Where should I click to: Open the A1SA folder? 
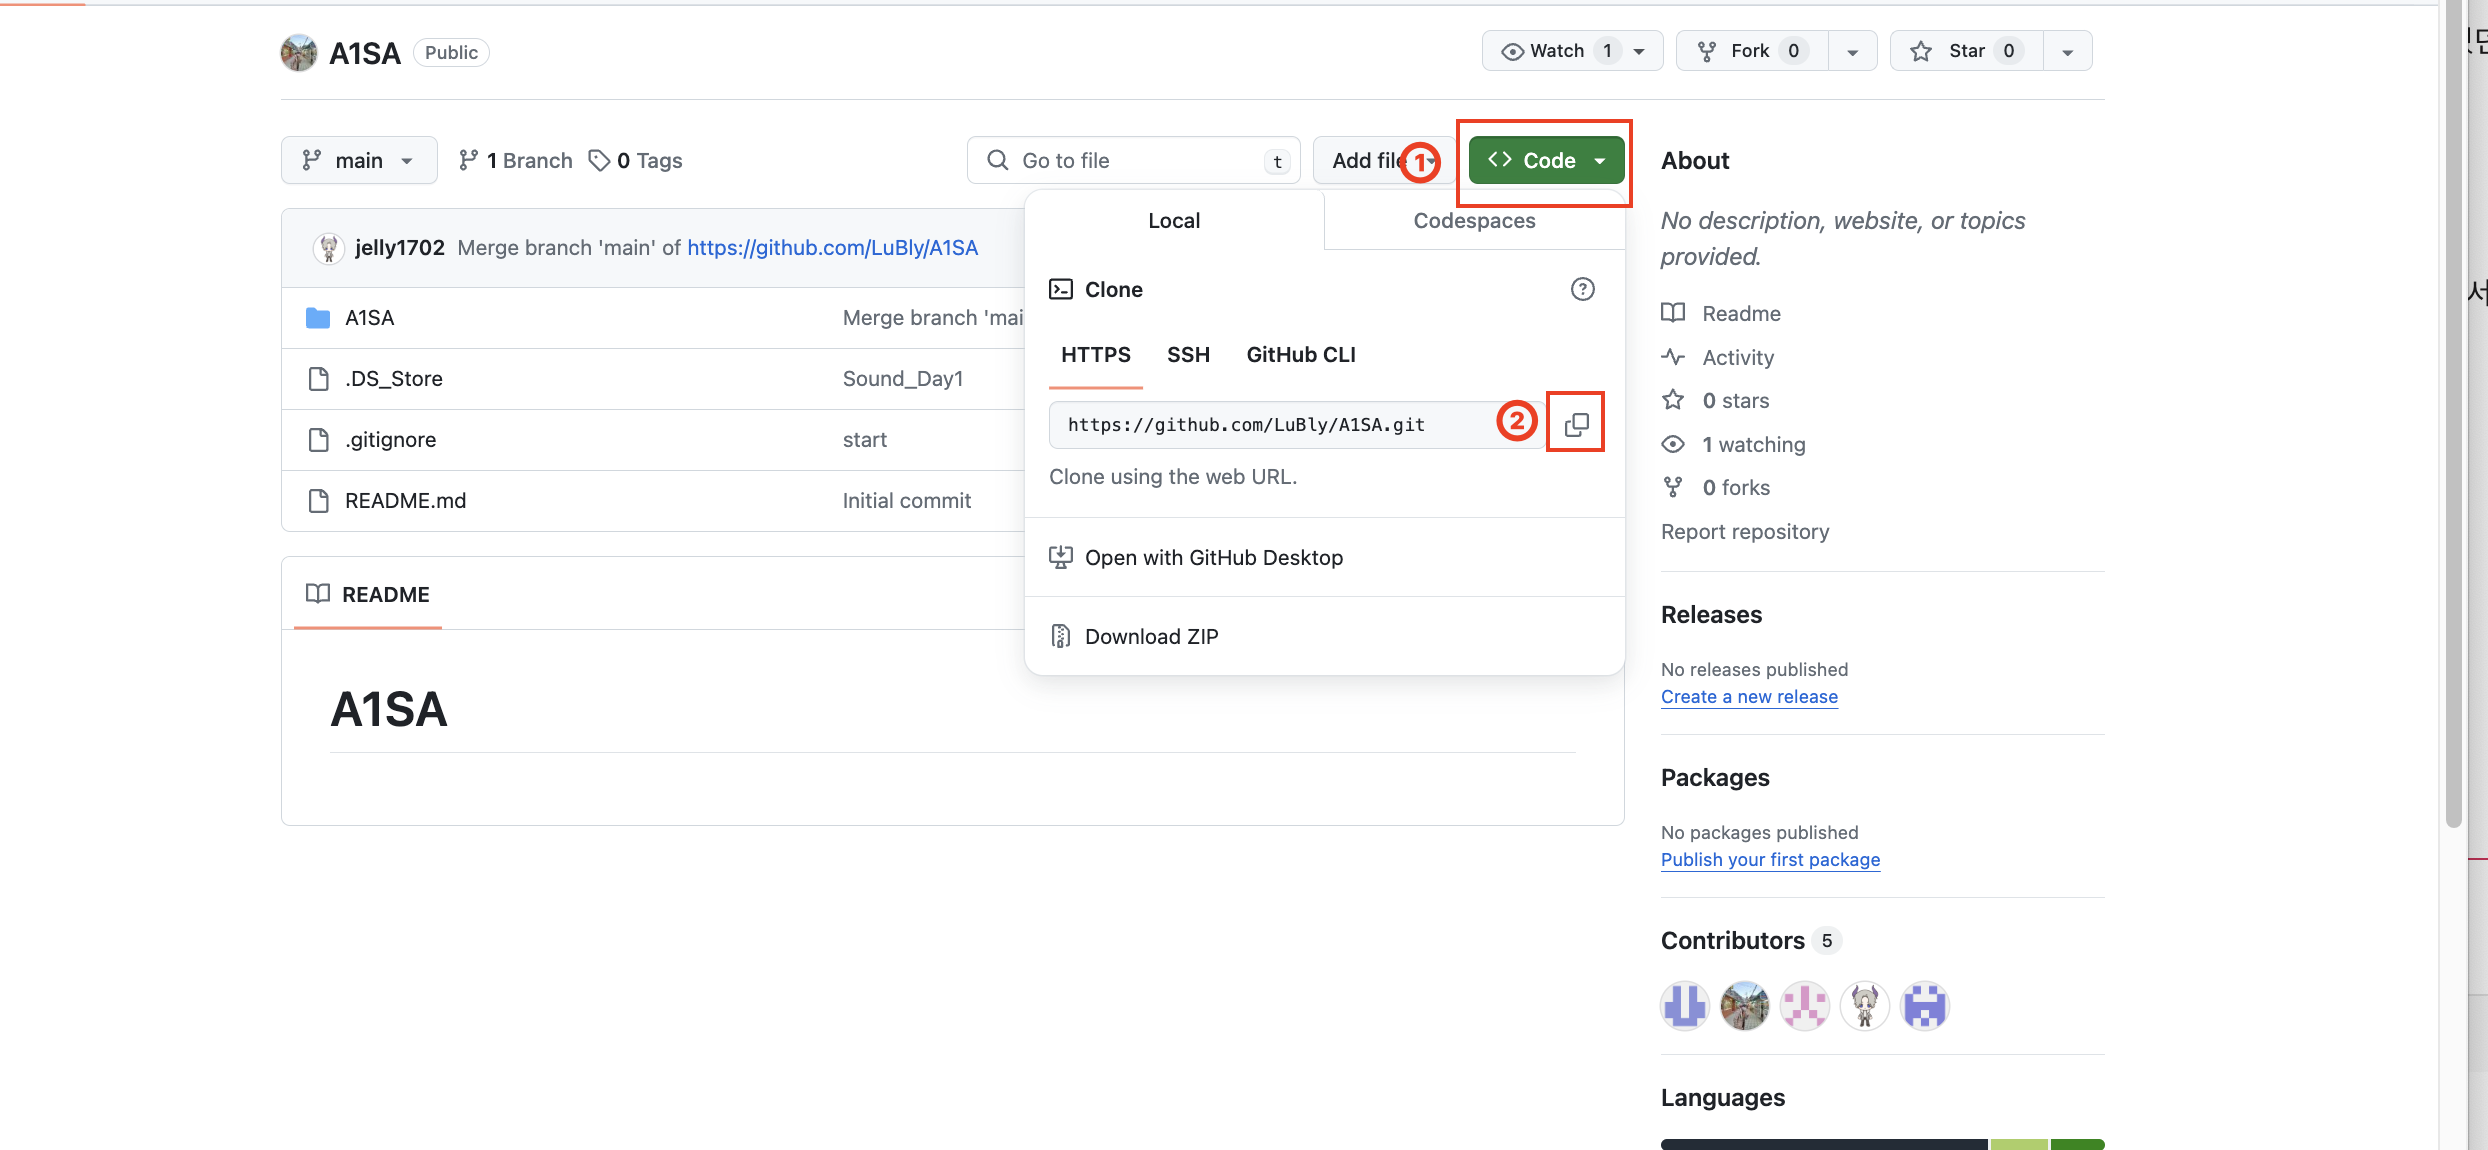click(x=369, y=318)
